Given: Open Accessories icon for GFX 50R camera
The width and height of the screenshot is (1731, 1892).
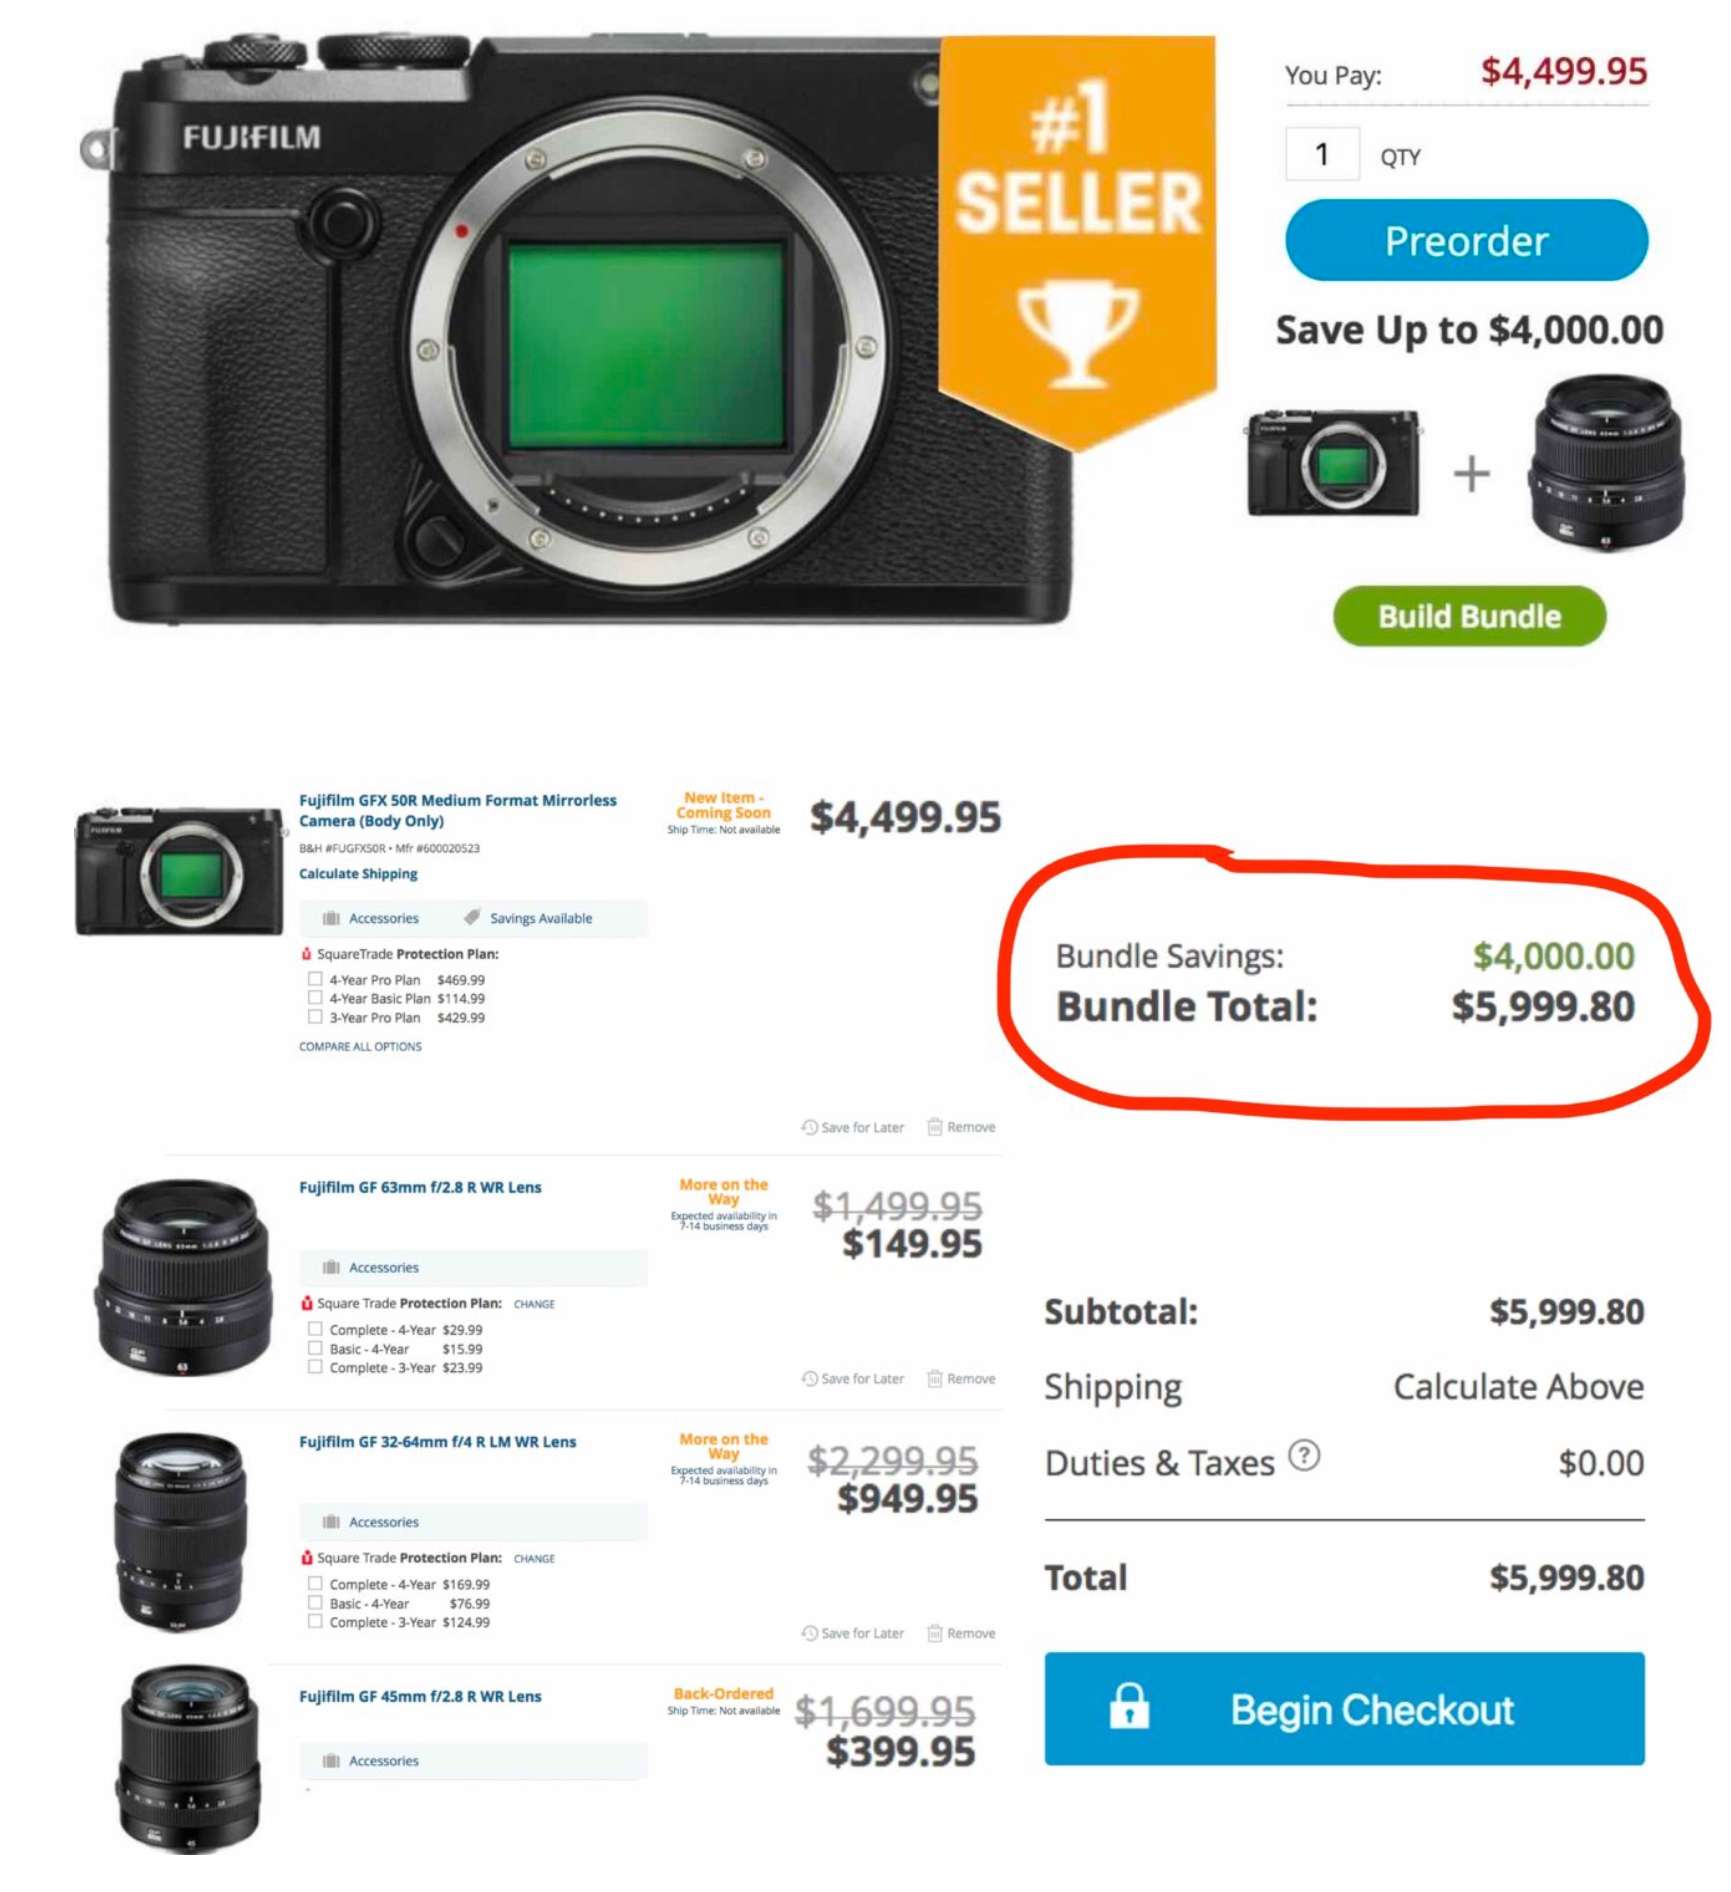Looking at the screenshot, I should tap(332, 918).
